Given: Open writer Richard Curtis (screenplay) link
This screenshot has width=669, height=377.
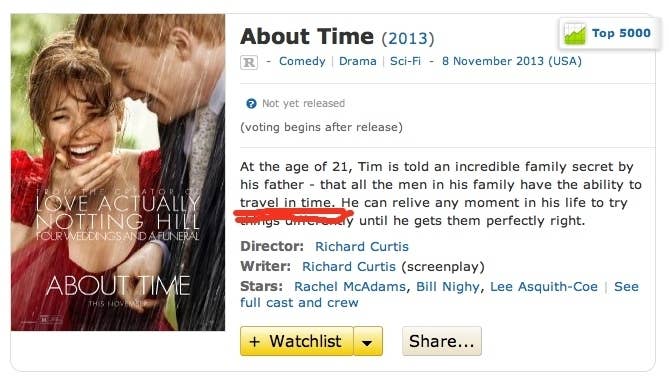Looking at the screenshot, I should 349,267.
